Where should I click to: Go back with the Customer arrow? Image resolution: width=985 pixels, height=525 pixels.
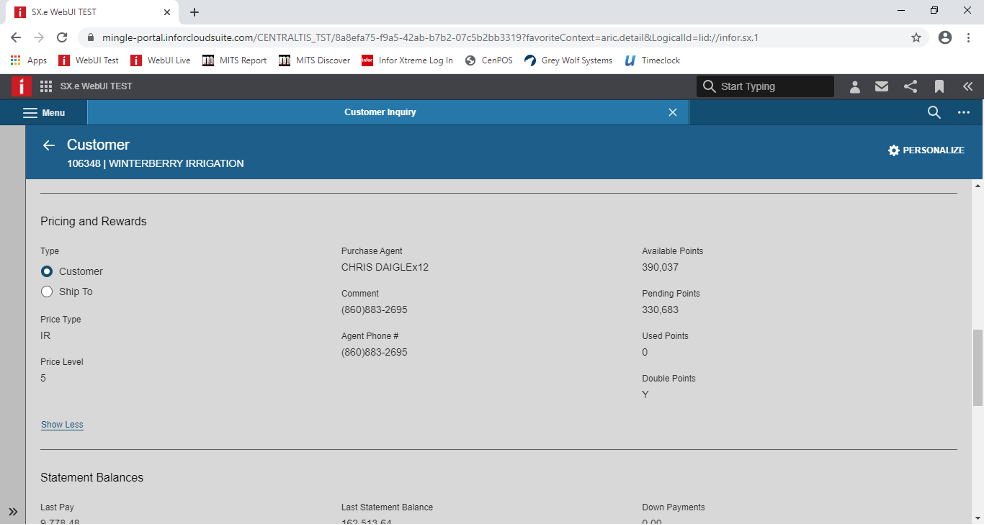[48, 145]
